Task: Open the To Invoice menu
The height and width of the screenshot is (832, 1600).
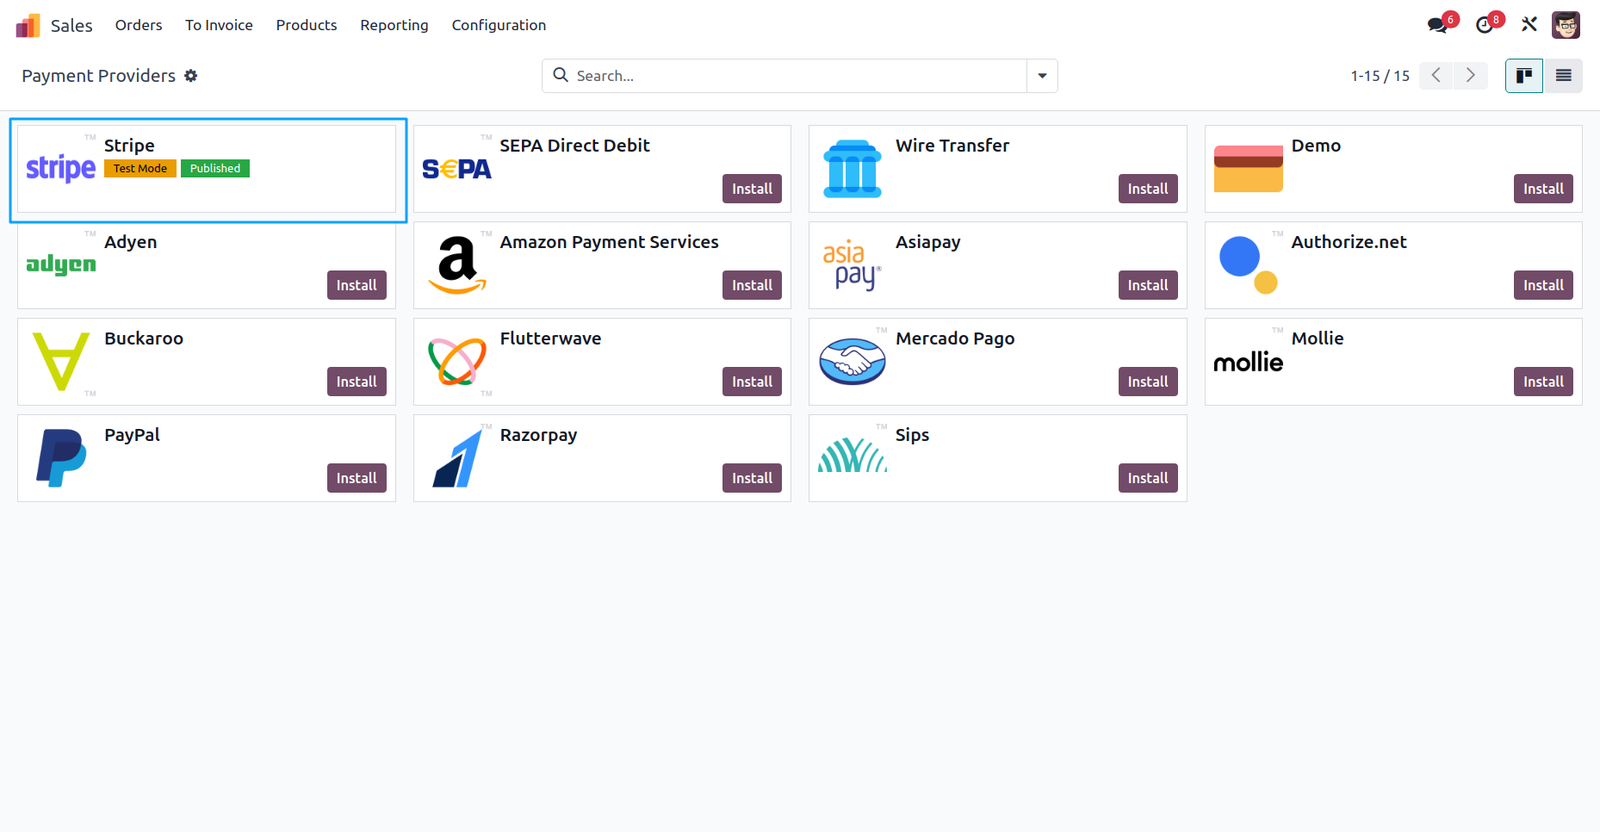Action: [219, 25]
